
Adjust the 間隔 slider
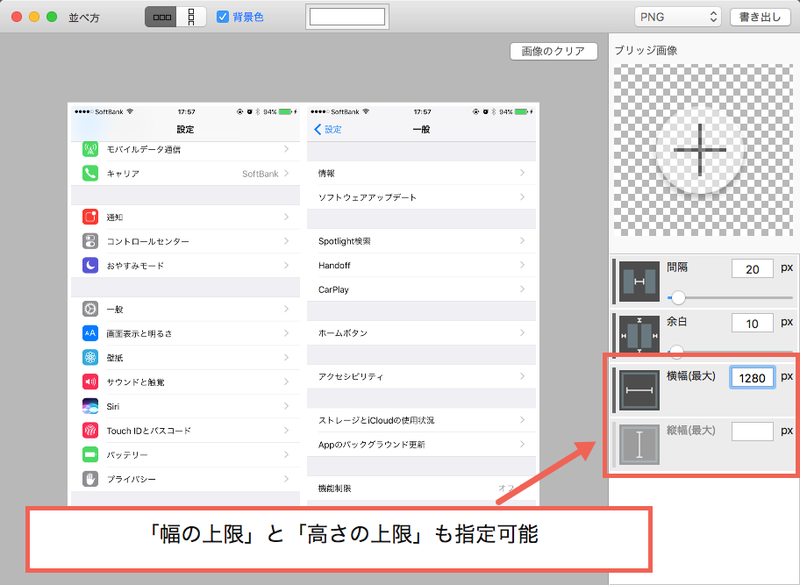679,297
